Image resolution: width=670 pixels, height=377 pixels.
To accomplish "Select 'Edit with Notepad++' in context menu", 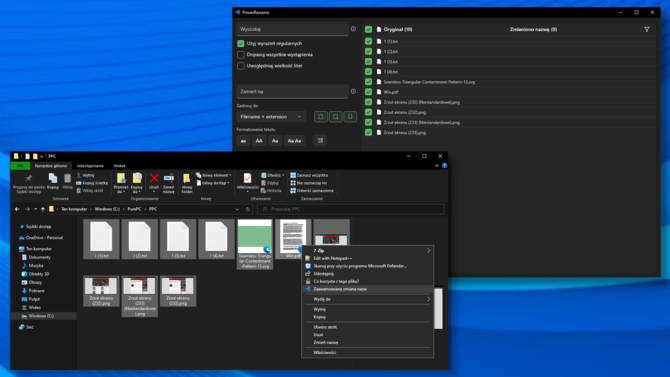I will [367, 258].
